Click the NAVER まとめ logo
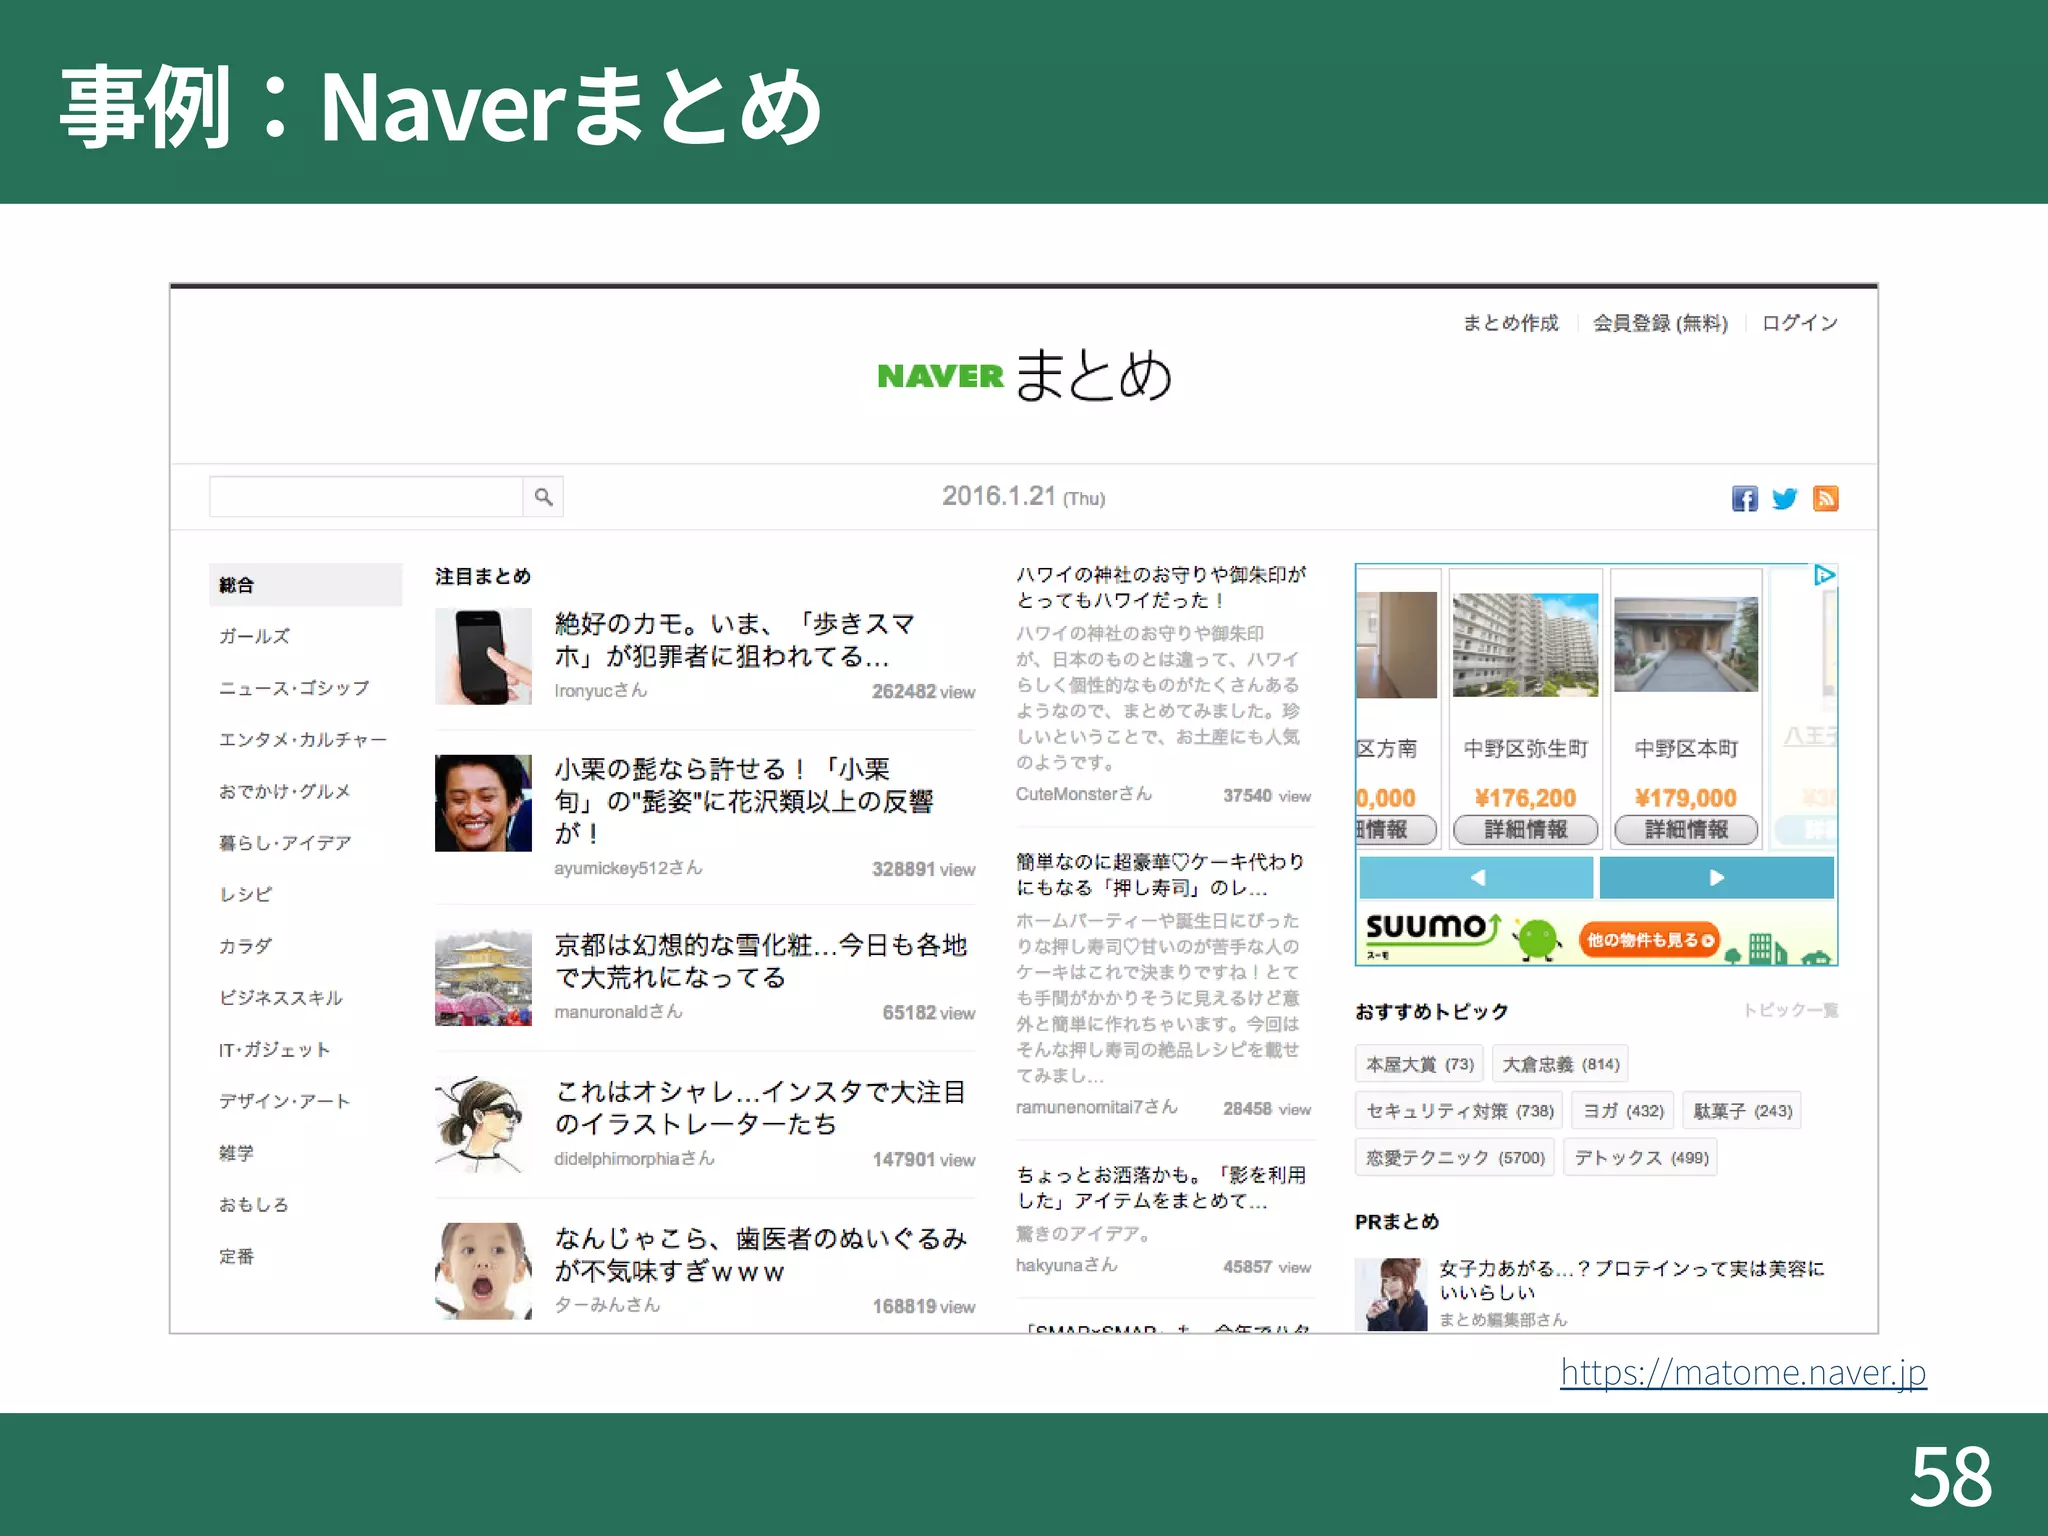The width and height of the screenshot is (2048, 1536). coord(1024,376)
